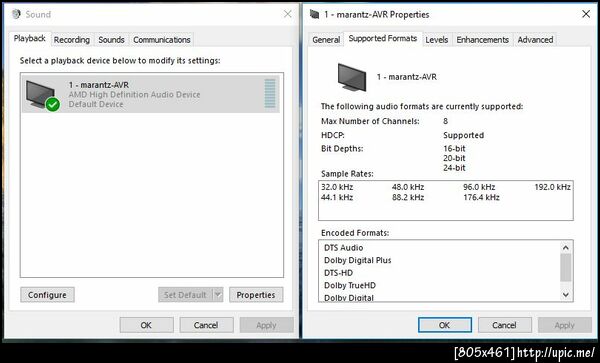Click Cancel in the marantz-AVR Properties window
The width and height of the screenshot is (600, 363).
pos(504,325)
